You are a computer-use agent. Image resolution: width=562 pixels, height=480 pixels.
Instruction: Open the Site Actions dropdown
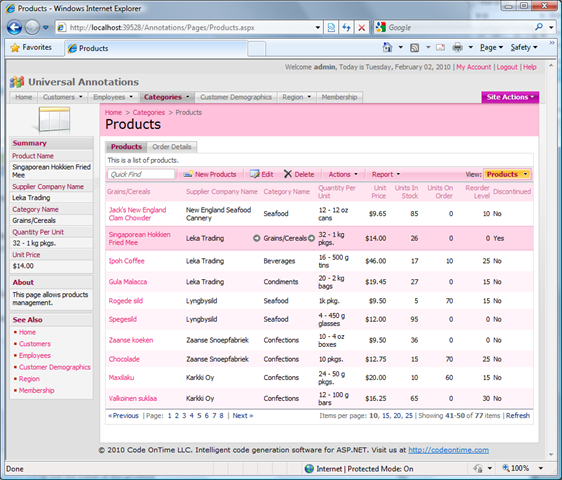coord(510,97)
